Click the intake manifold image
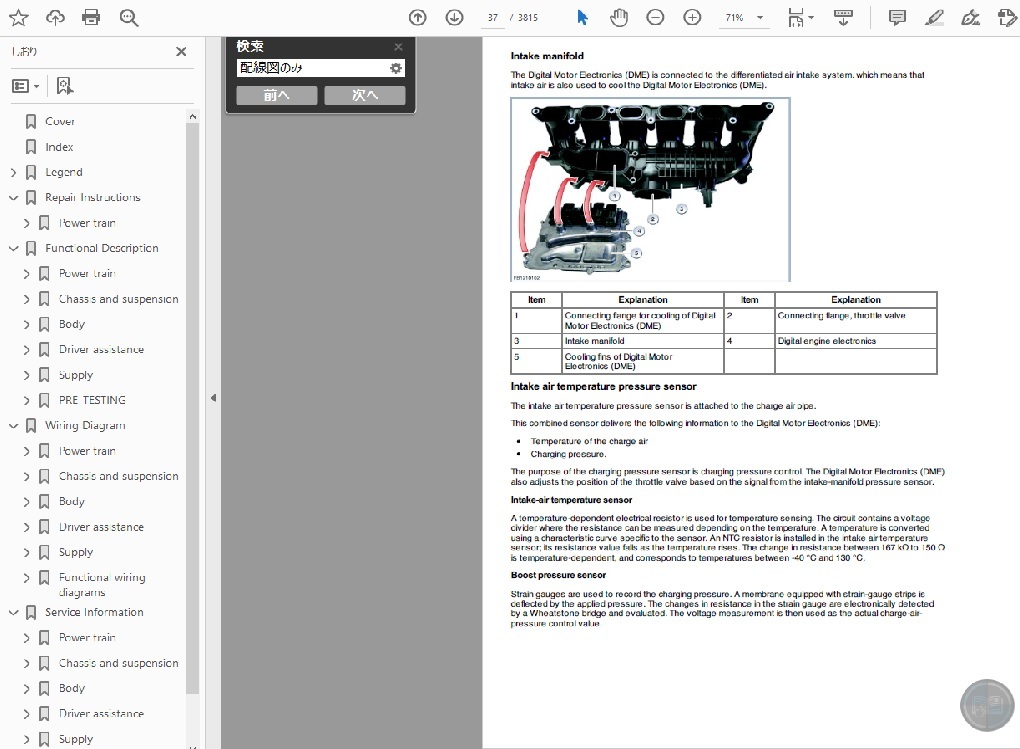Image resolution: width=1020 pixels, height=749 pixels. [x=651, y=189]
